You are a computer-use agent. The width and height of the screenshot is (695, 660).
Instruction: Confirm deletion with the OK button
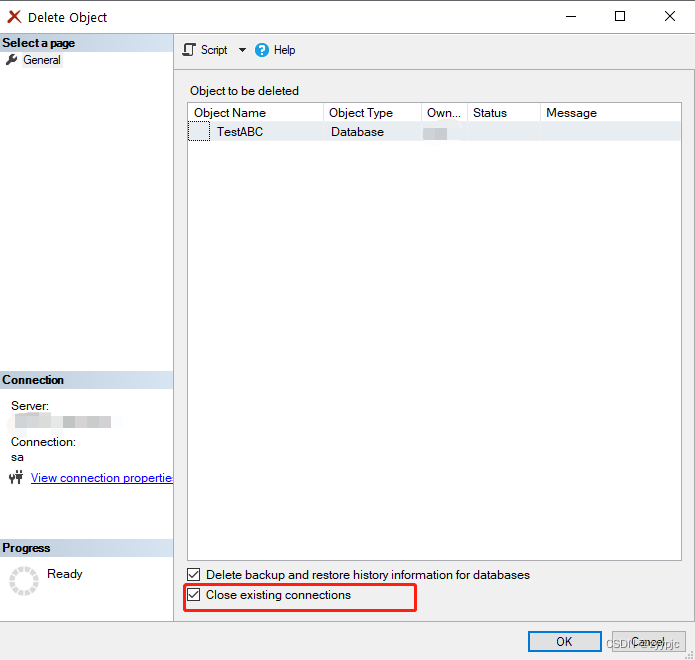[x=564, y=641]
